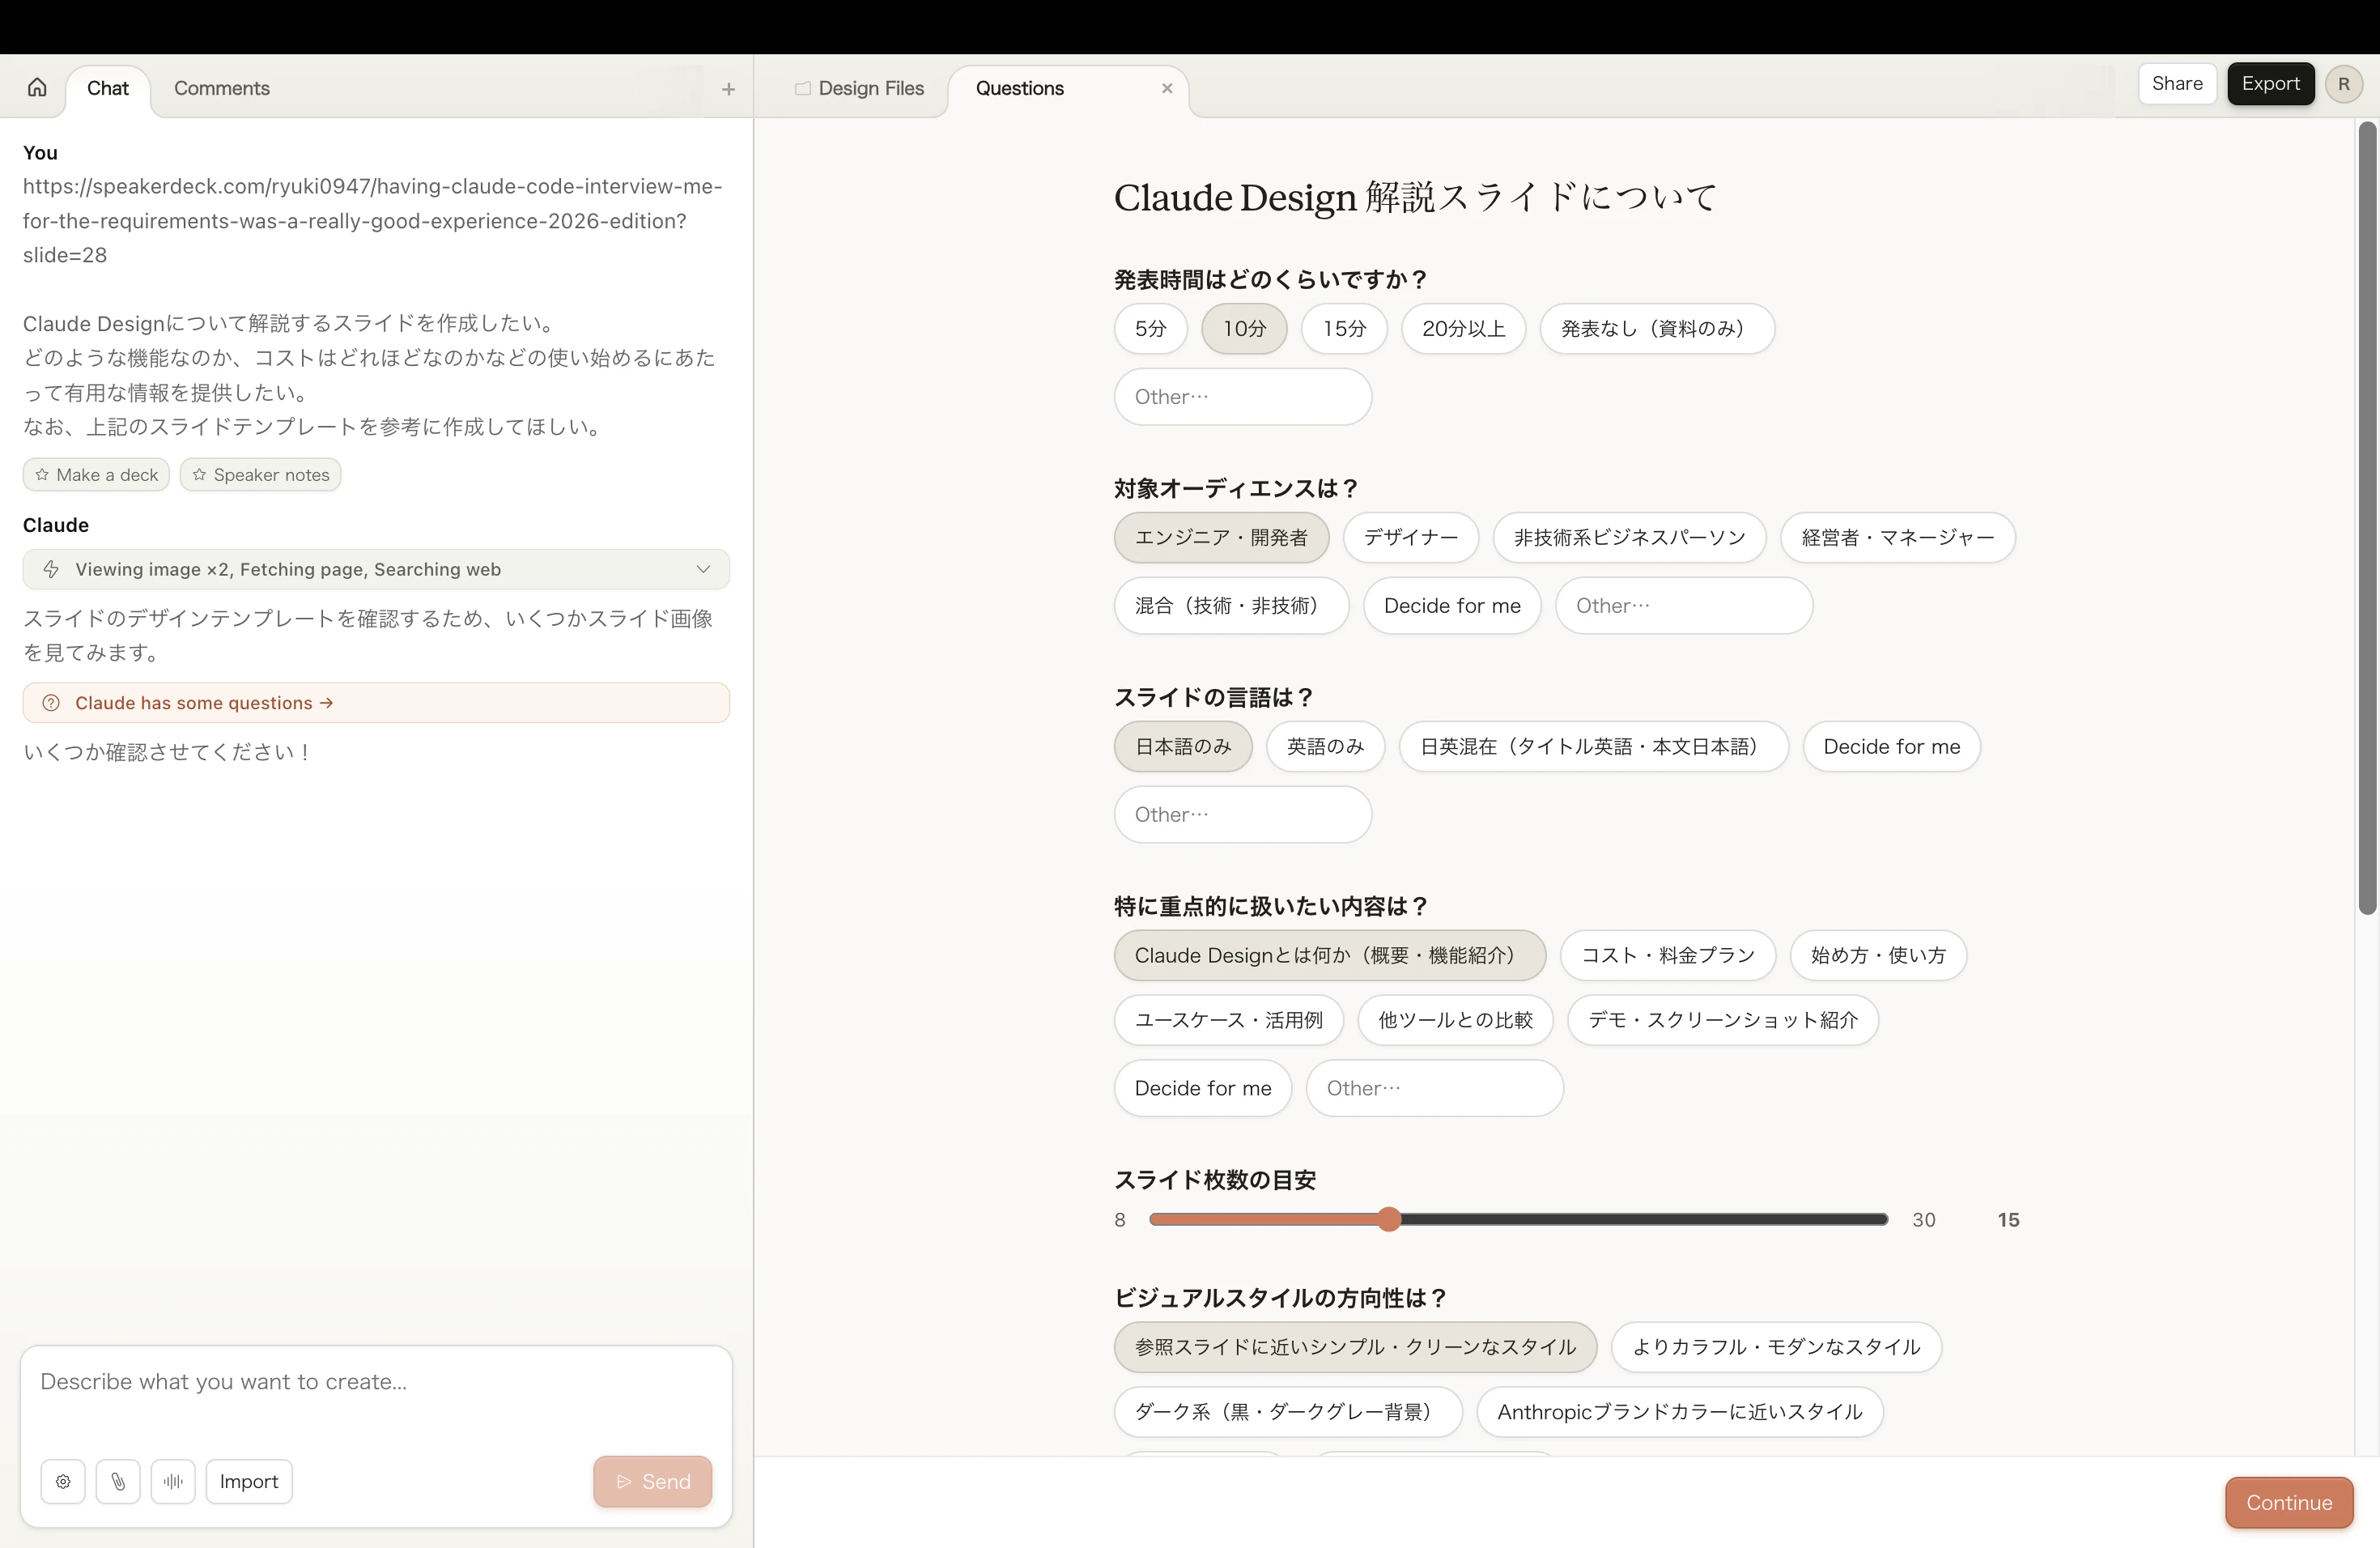This screenshot has width=2380, height=1548.
Task: Close the Questions tab
Action: coord(1166,88)
